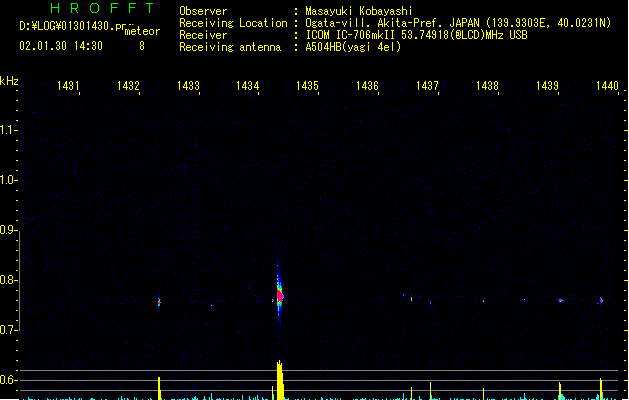Click the red echo spot below 1439

tap(560, 300)
